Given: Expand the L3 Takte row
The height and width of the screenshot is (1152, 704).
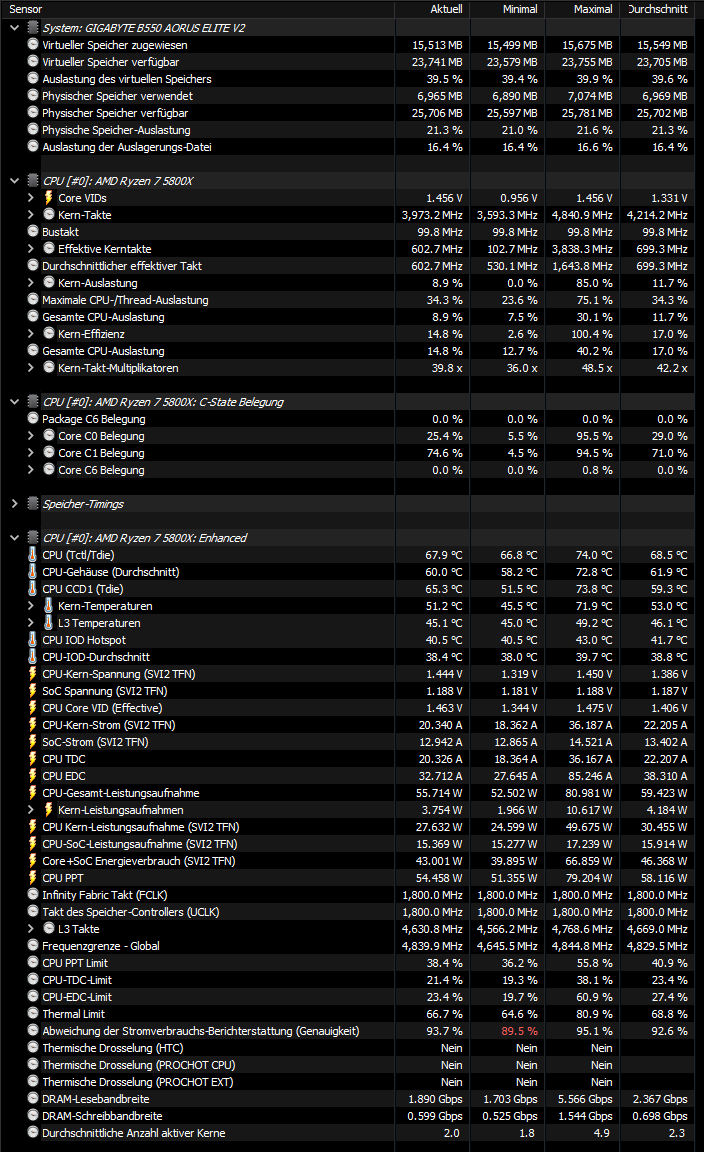Looking at the screenshot, I should (31, 929).
